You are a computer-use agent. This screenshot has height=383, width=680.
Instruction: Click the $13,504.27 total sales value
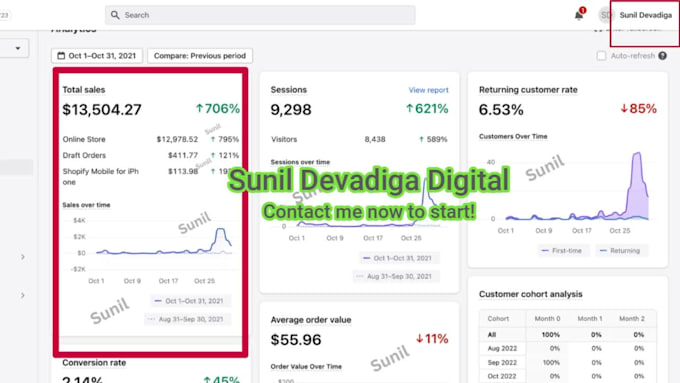pyautogui.click(x=102, y=110)
